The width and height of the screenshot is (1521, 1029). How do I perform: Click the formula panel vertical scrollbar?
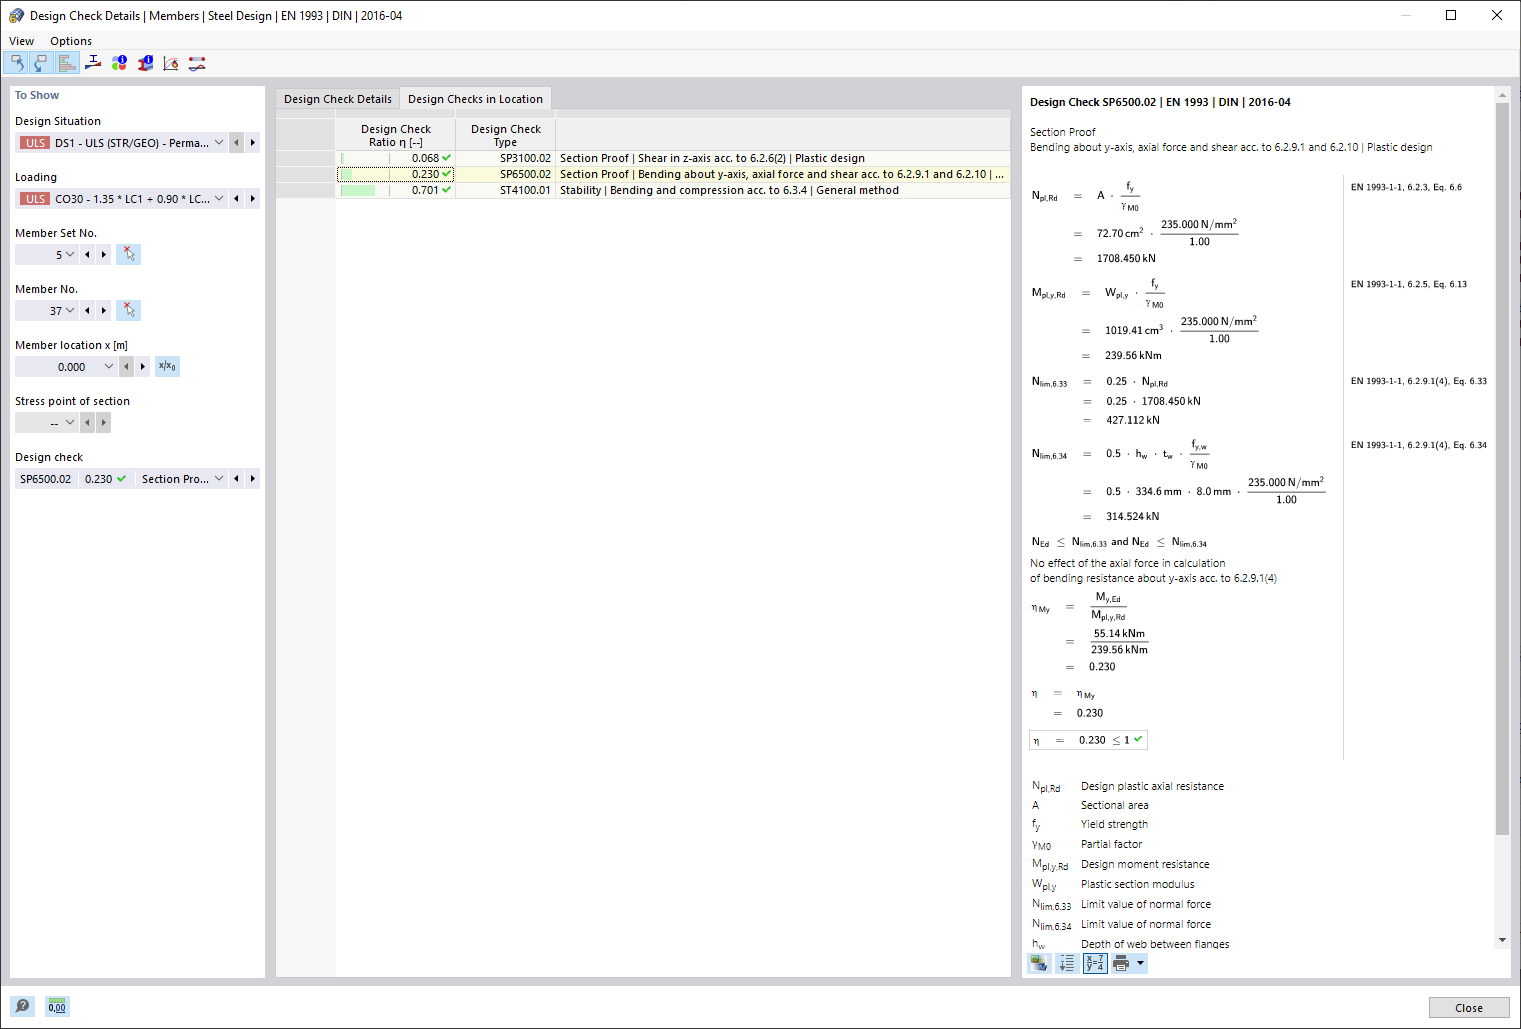[x=1502, y=468]
